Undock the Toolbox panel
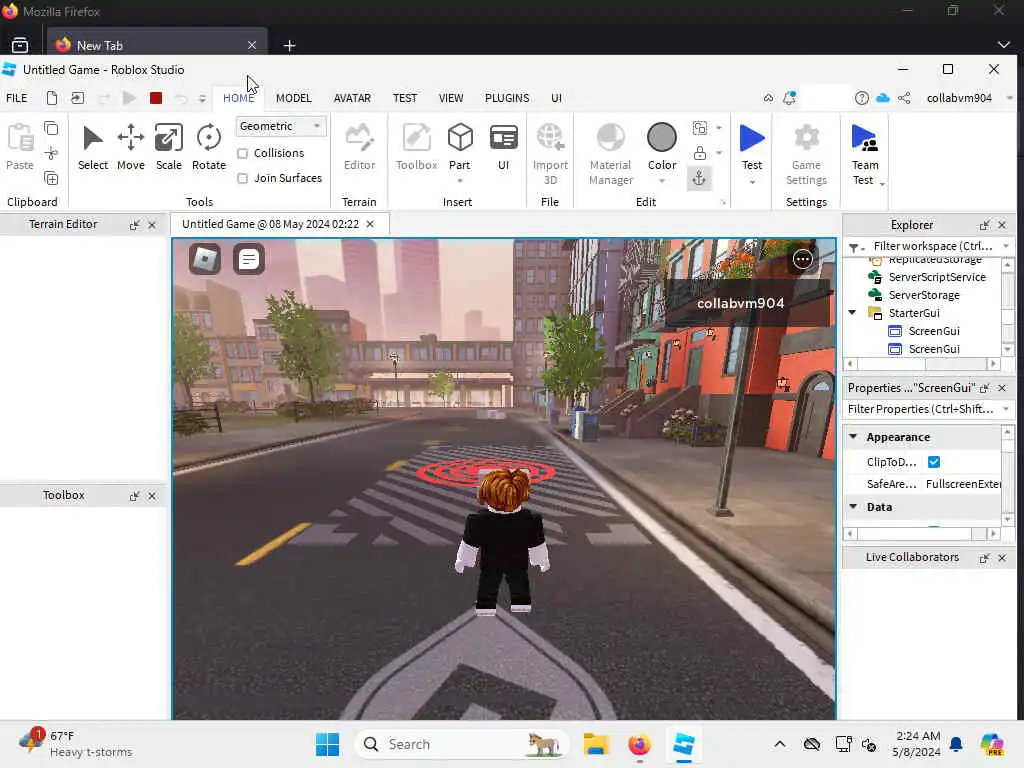This screenshot has width=1024, height=768. click(135, 496)
